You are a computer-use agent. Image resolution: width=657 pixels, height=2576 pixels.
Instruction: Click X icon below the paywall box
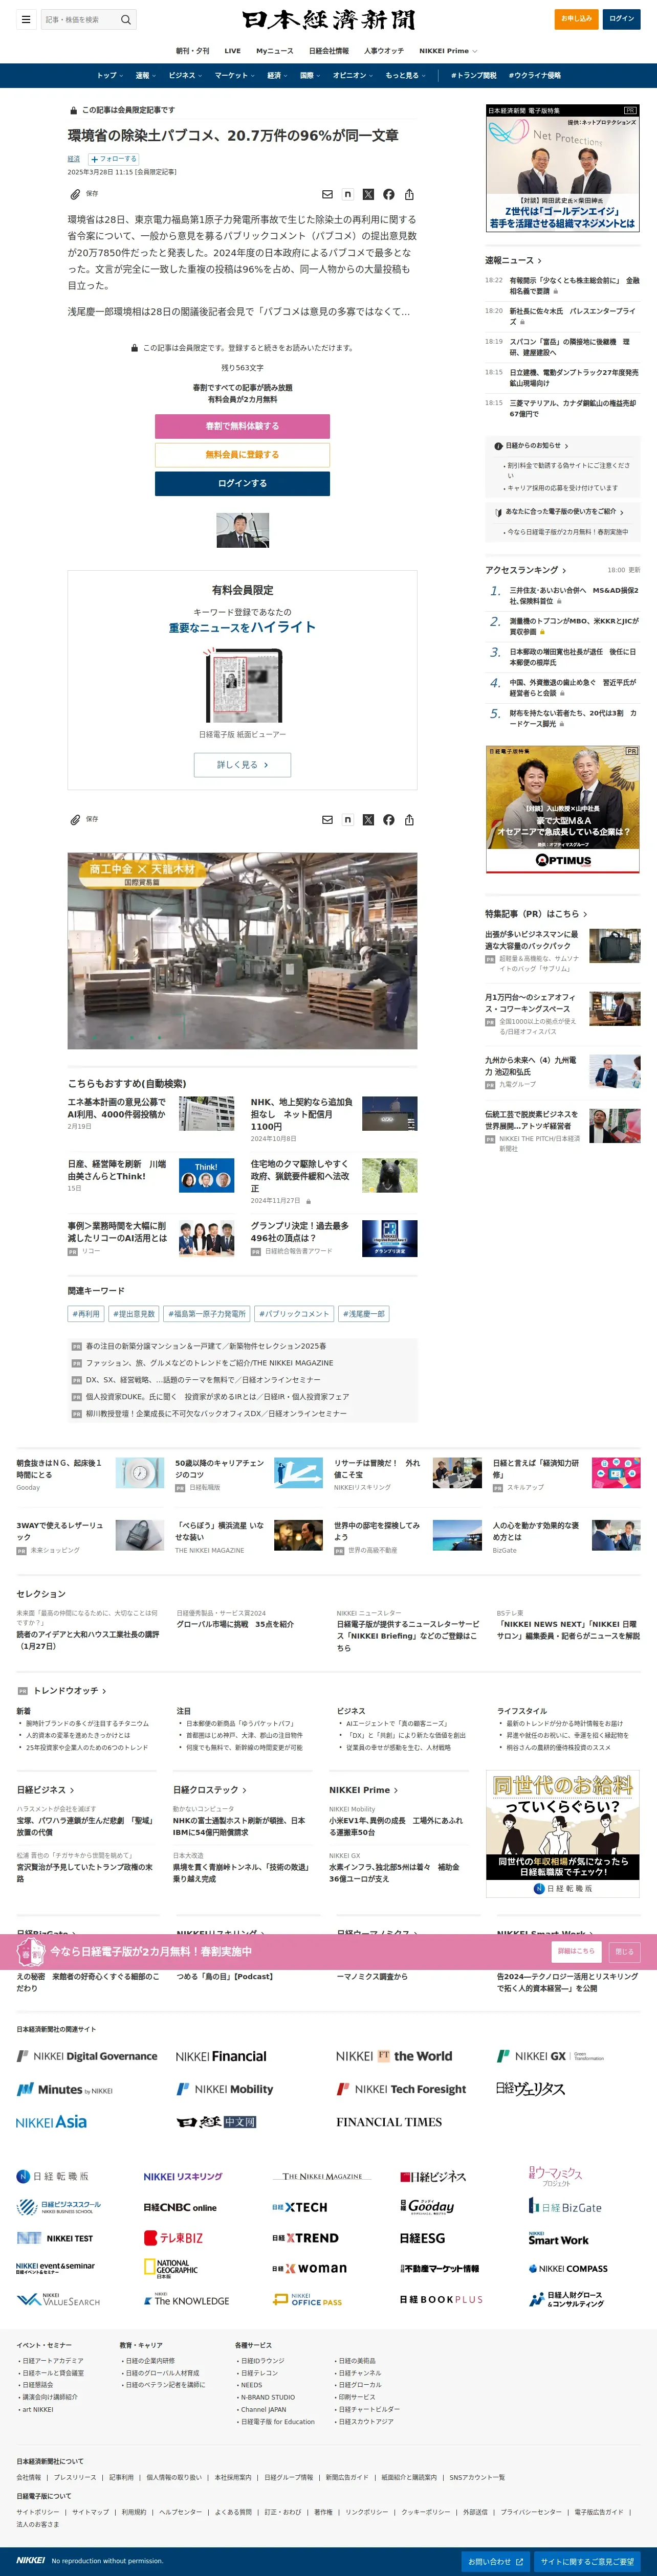(x=368, y=820)
